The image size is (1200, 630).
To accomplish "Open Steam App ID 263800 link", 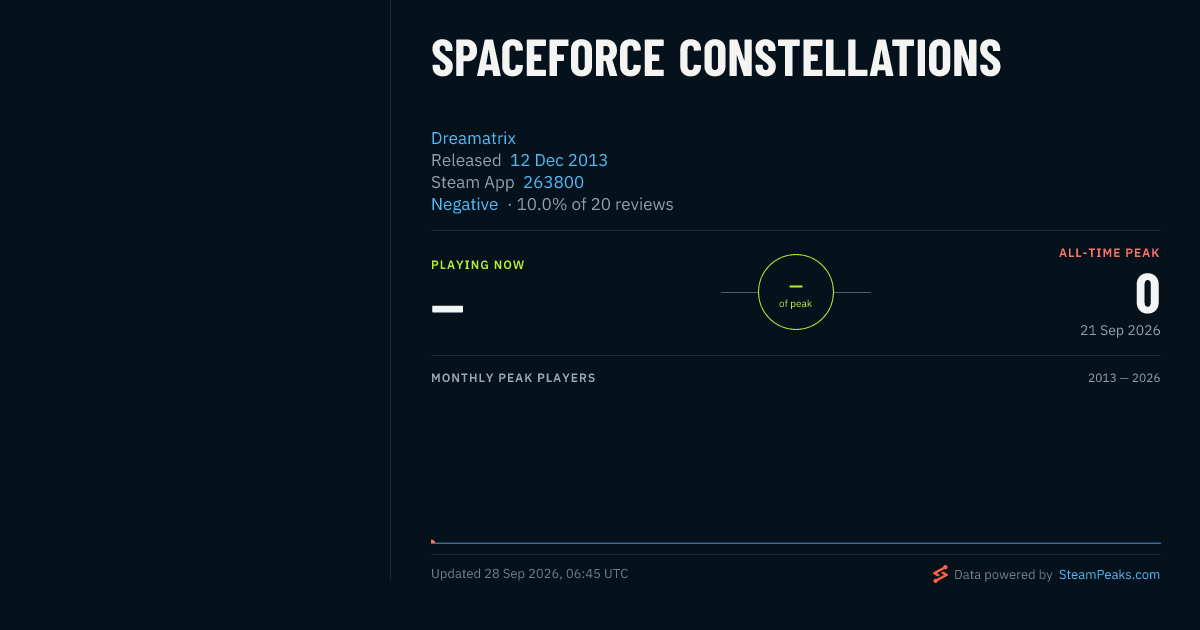I will pos(553,182).
